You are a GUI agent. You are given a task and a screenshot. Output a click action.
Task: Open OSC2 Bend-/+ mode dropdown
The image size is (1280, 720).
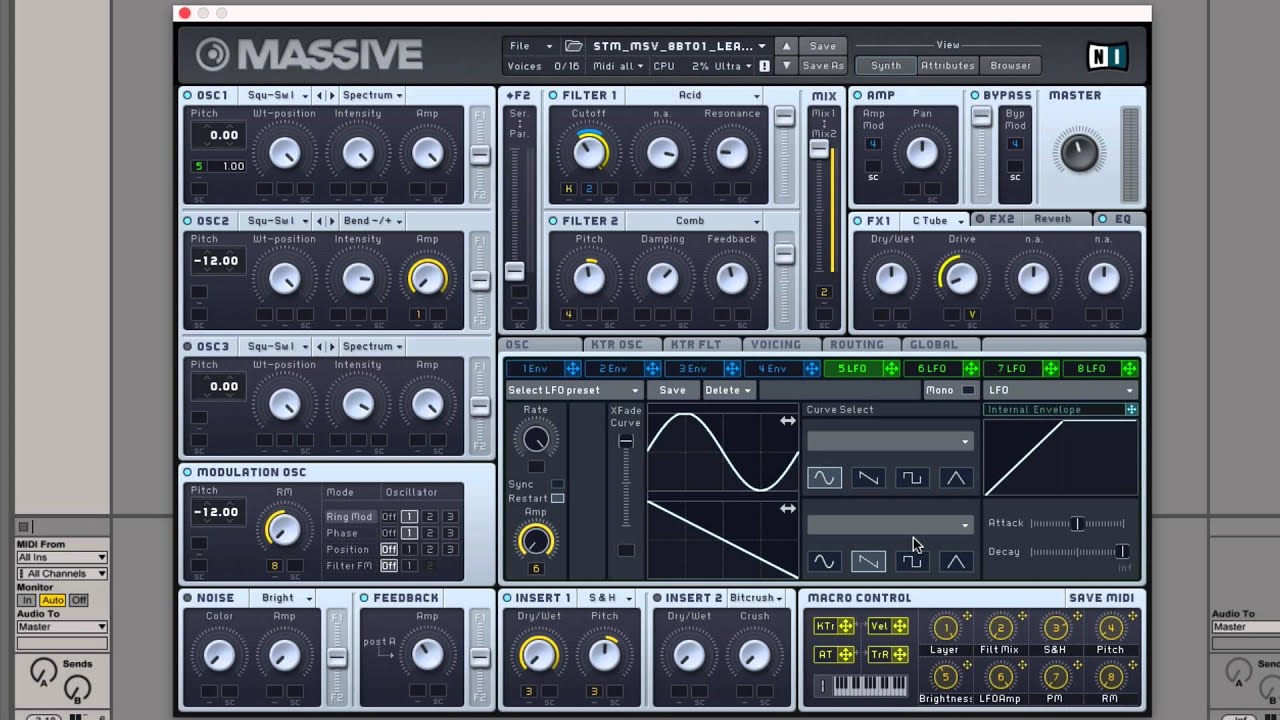(372, 221)
